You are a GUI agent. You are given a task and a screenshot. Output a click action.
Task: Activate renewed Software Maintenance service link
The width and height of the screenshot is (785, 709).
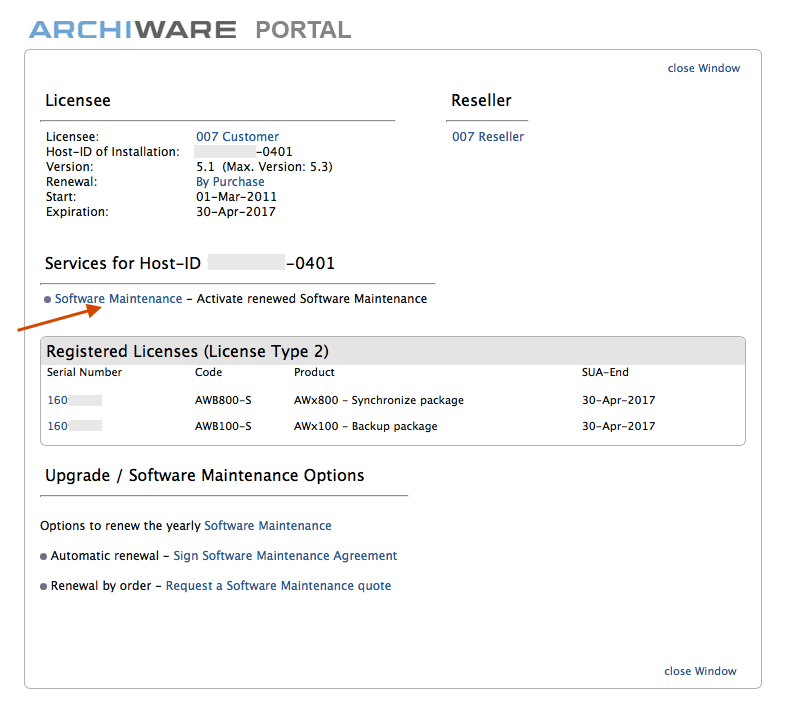pos(118,299)
